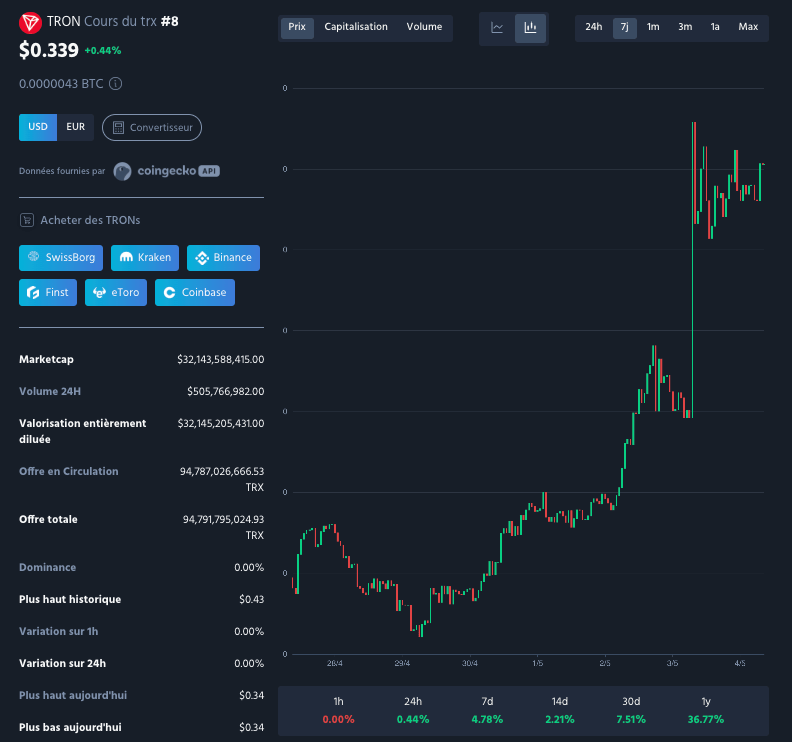Click the TRON logo icon

click(x=30, y=23)
